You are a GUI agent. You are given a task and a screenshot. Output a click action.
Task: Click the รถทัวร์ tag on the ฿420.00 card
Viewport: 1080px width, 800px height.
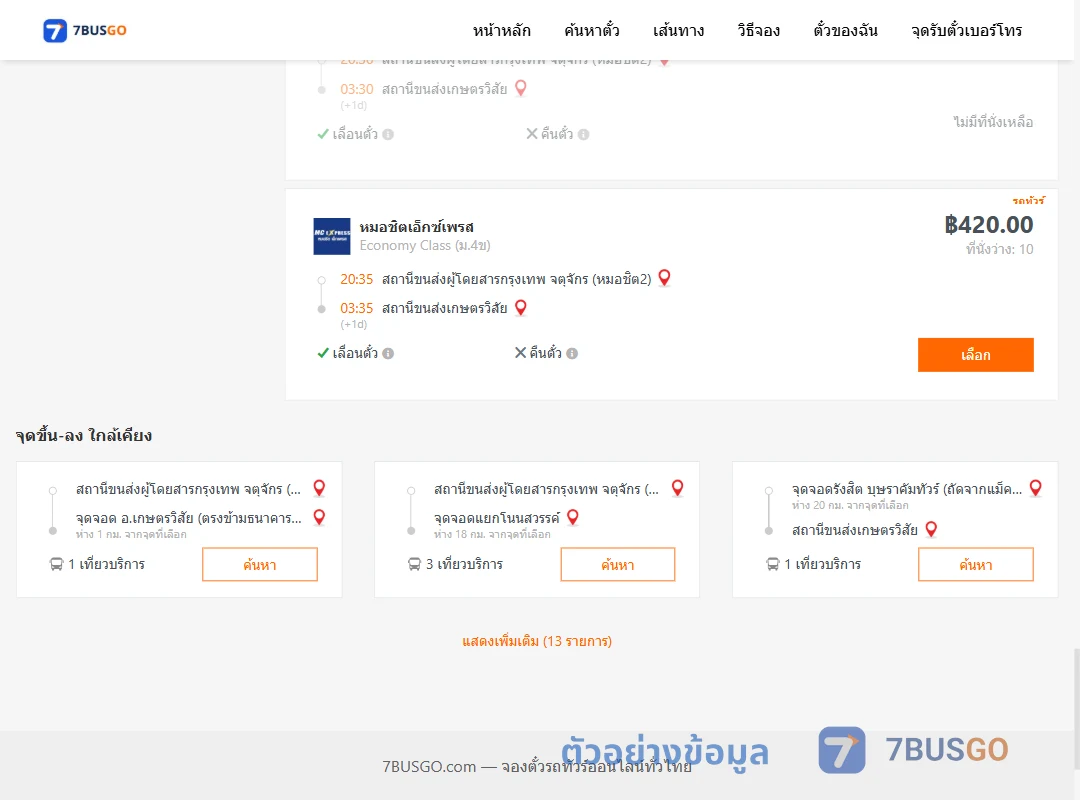[1028, 201]
